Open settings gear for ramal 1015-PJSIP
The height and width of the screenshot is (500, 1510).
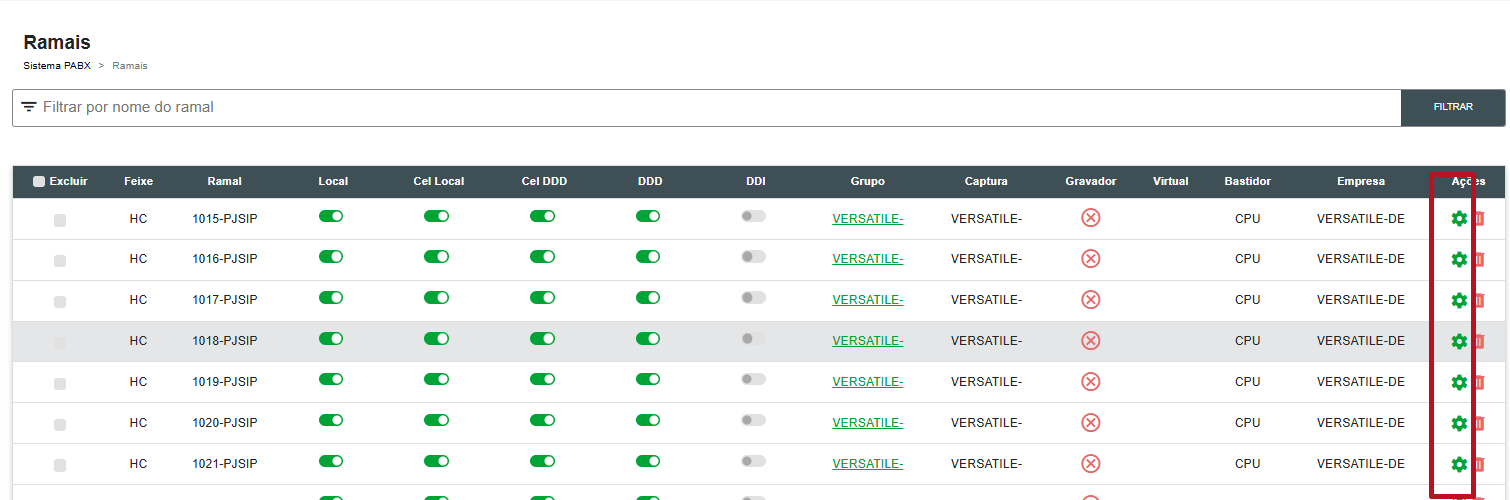pyautogui.click(x=1459, y=218)
